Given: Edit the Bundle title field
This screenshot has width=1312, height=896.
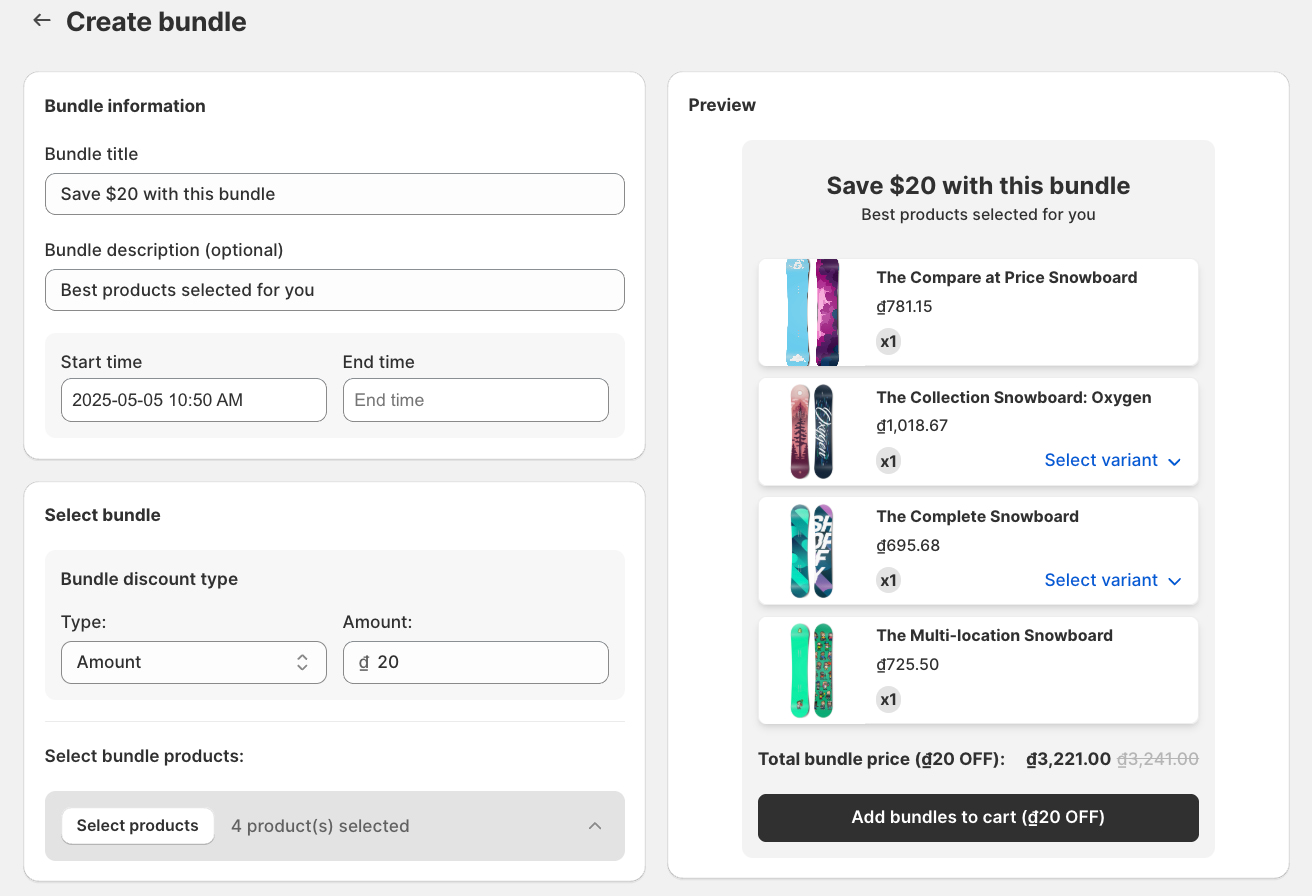Looking at the screenshot, I should click(x=335, y=194).
